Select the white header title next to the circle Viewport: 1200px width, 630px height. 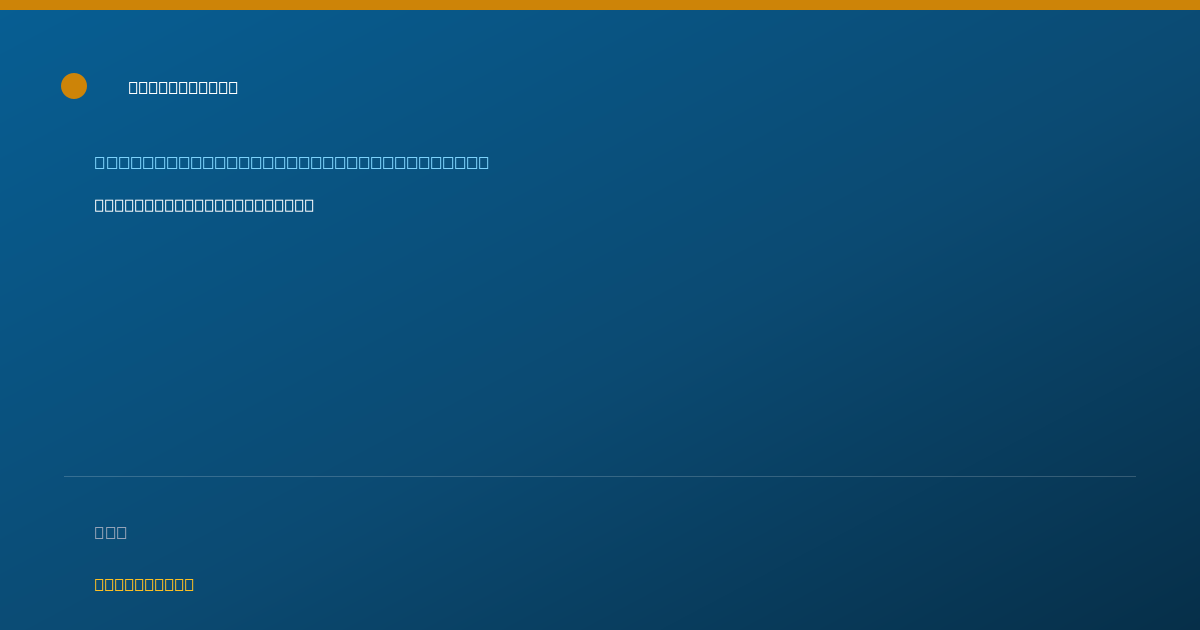click(x=183, y=87)
